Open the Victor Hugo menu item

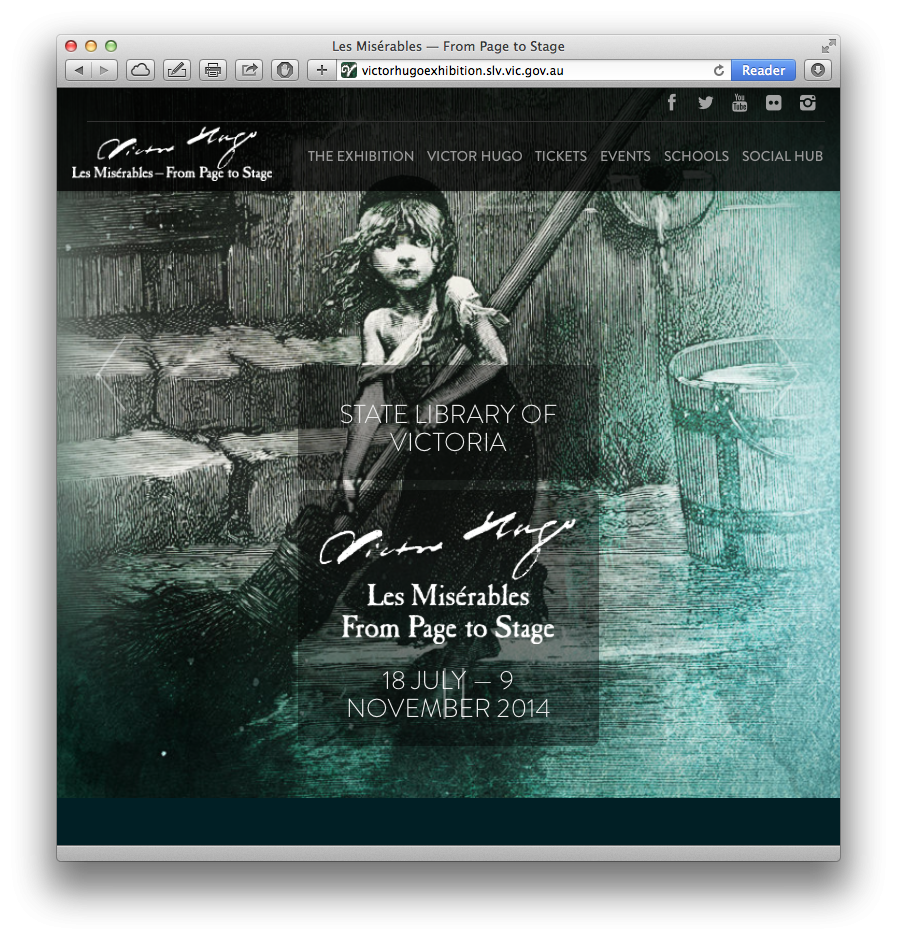pyautogui.click(x=474, y=156)
